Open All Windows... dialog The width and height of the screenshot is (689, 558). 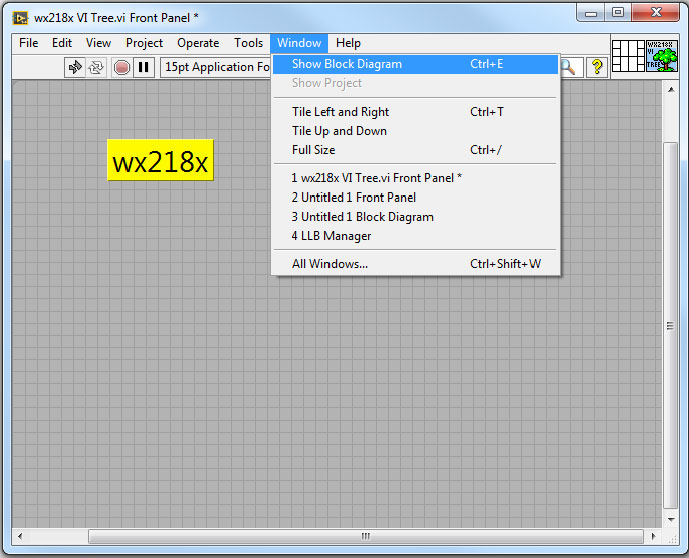tap(329, 264)
